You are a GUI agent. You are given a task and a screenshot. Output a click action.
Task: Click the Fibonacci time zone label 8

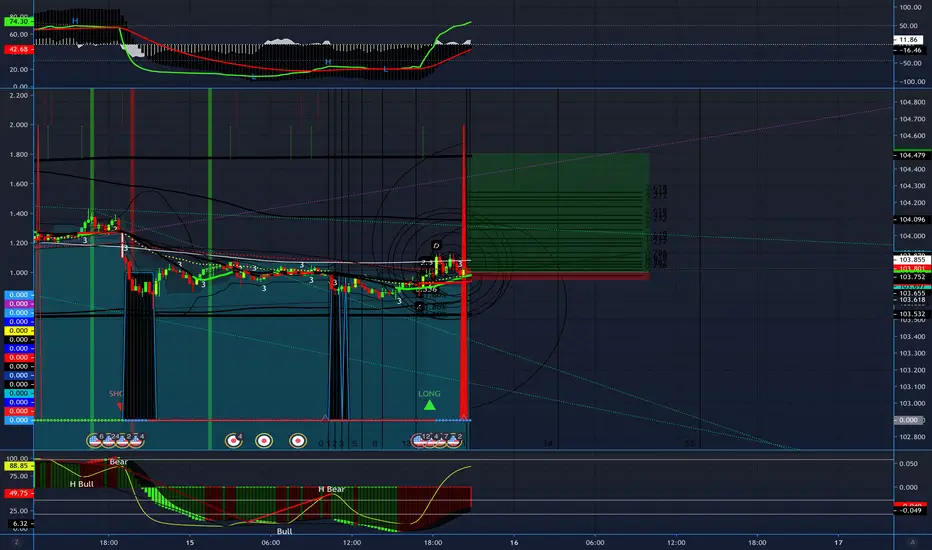coord(374,444)
